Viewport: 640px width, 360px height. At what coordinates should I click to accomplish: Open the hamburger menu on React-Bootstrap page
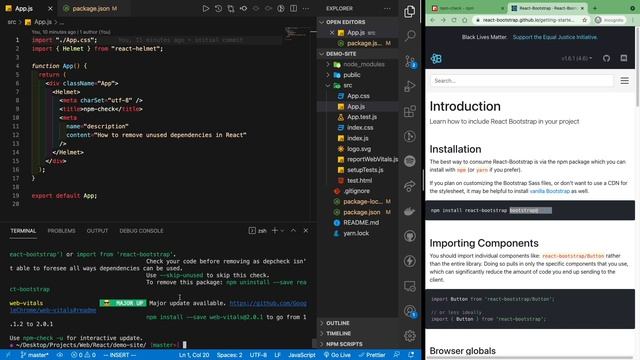tap(624, 80)
